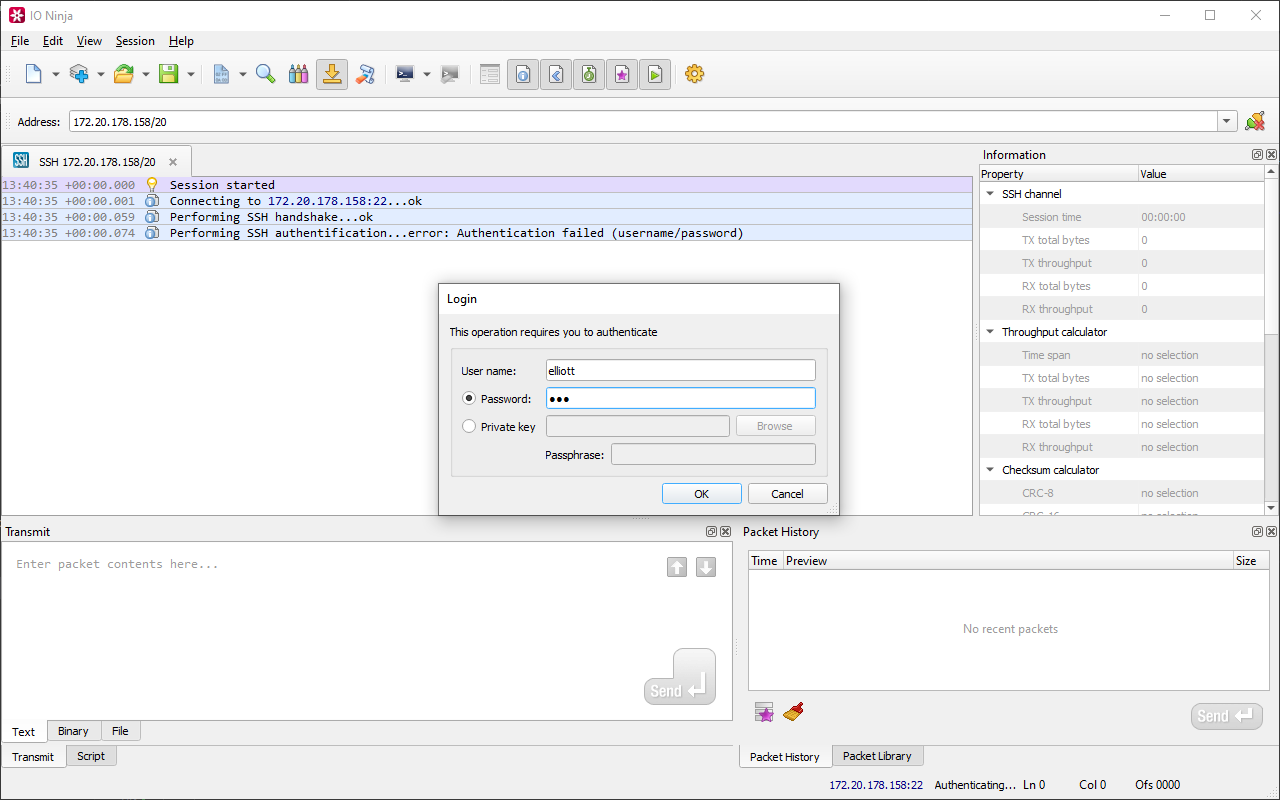The image size is (1280, 800).
Task: Float the Information panel
Action: click(1257, 155)
